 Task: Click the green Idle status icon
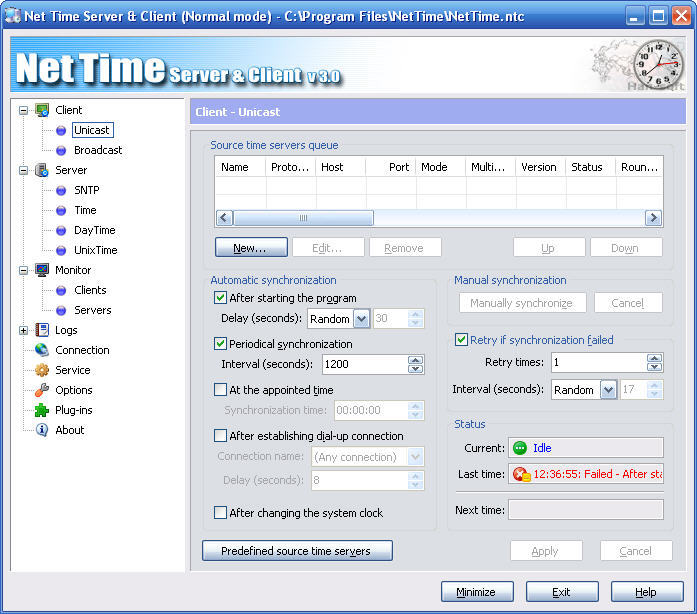pyautogui.click(x=520, y=448)
